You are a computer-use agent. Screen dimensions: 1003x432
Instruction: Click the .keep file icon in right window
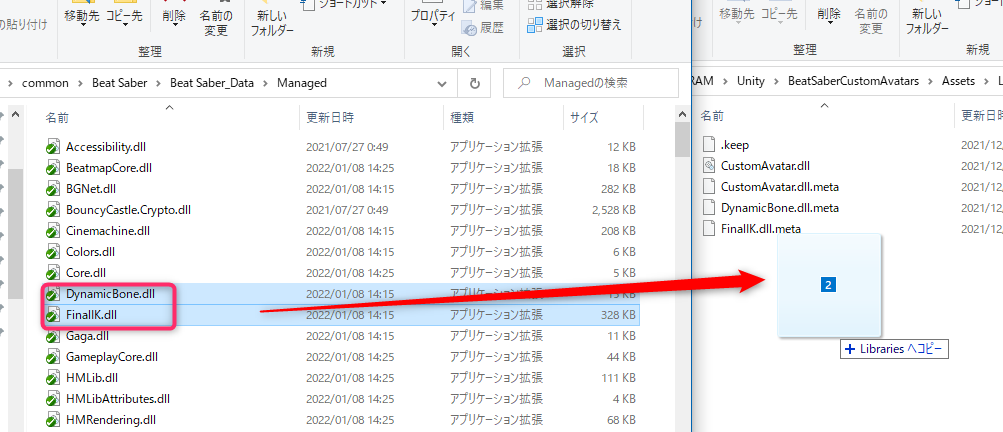708,145
